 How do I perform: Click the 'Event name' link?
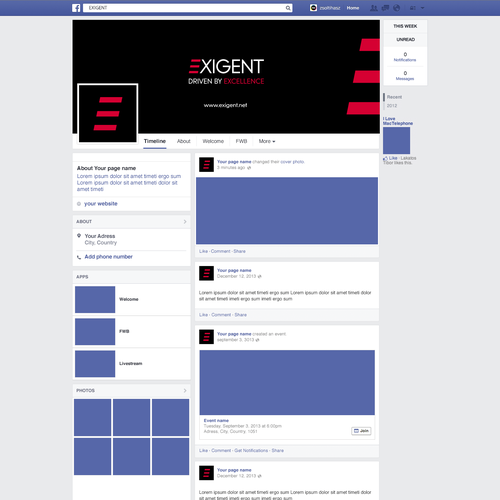[x=216, y=421]
